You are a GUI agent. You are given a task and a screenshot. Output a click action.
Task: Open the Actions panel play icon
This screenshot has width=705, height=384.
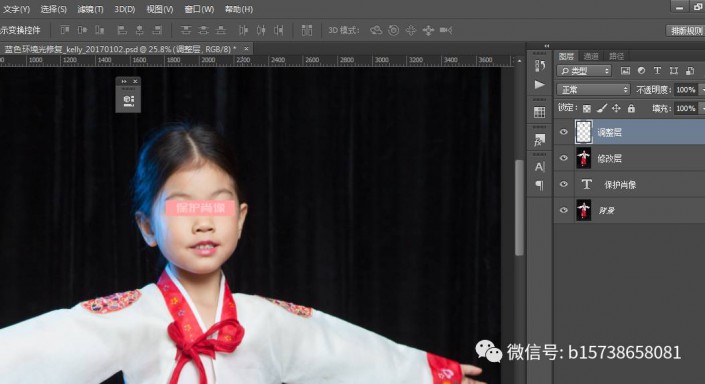click(540, 85)
